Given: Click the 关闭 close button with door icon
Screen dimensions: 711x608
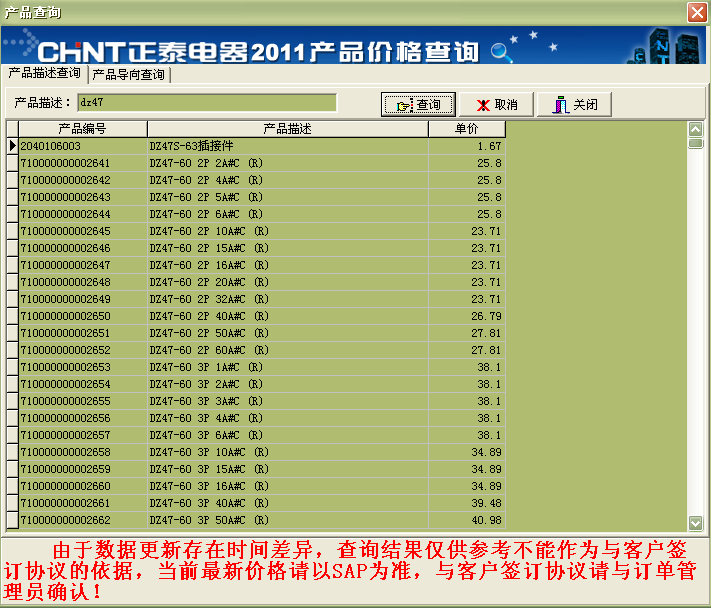Looking at the screenshot, I should (x=575, y=105).
